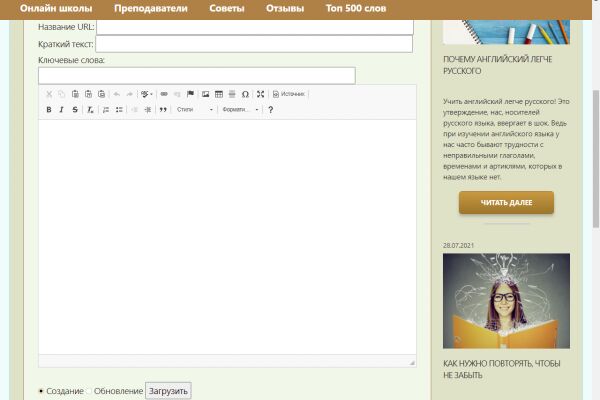Open the Онлайн школы menu item
The image size is (600, 400).
[x=56, y=8]
